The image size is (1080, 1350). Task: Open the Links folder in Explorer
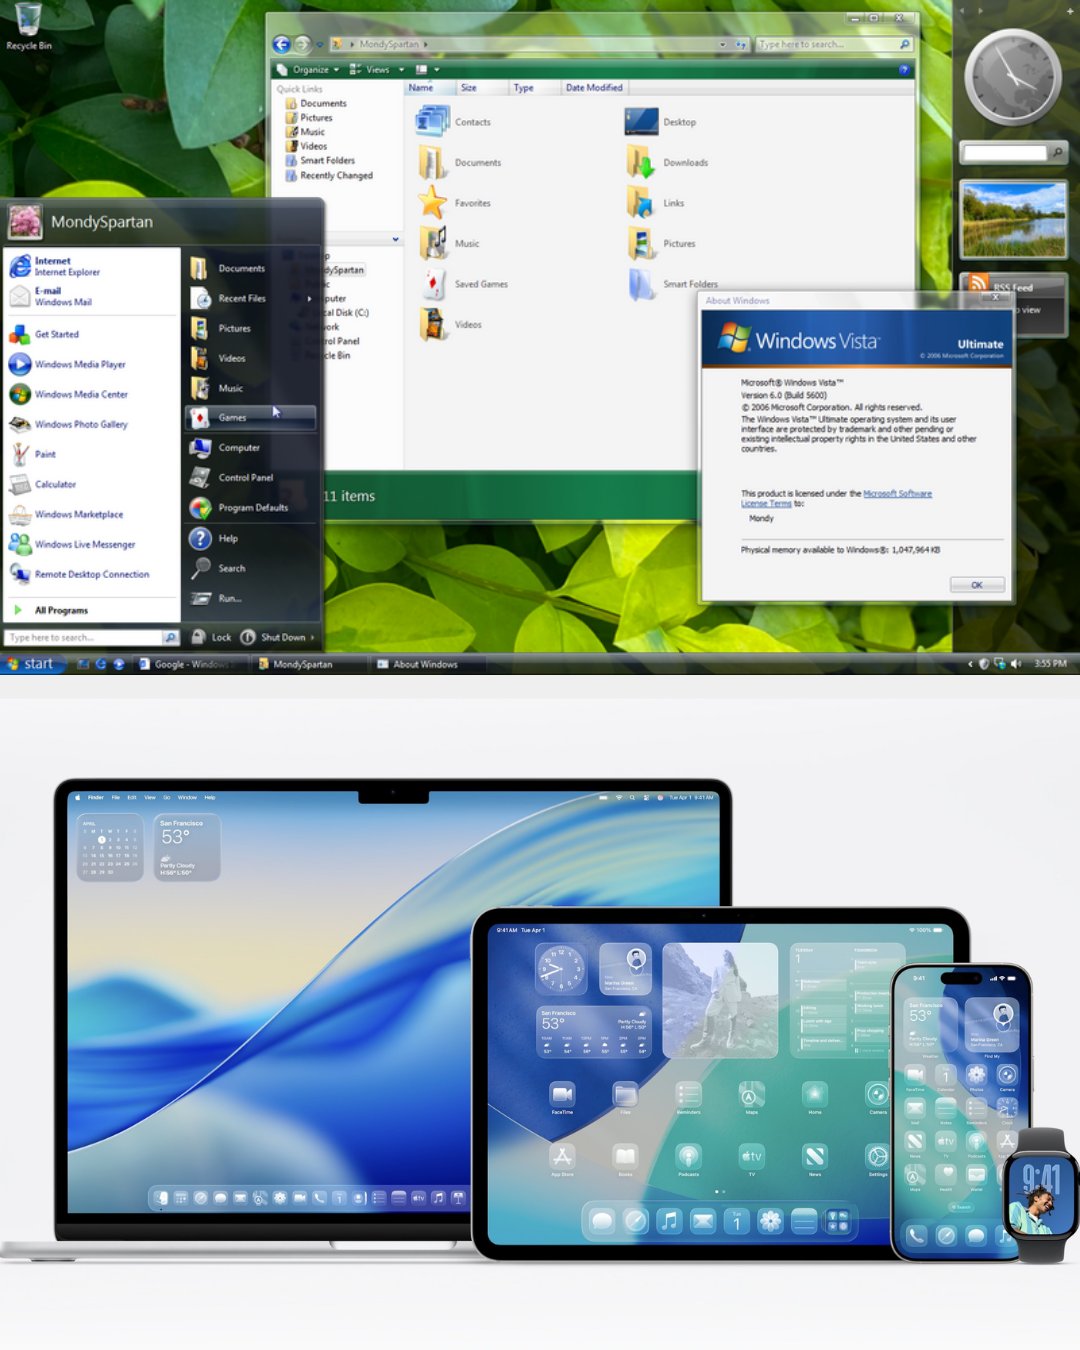point(656,203)
